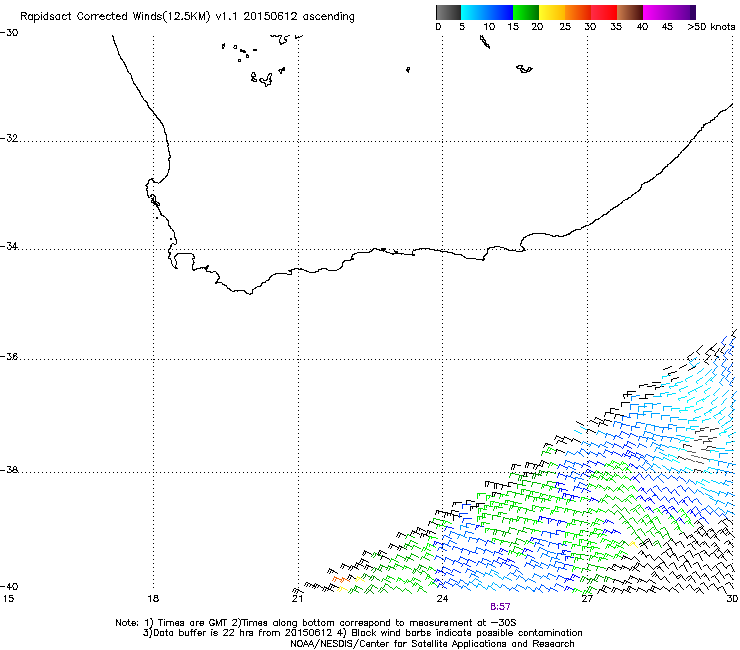Click the purple '8:57' swath time label
Image resolution: width=740 pixels, height=650 pixels.
500,607
